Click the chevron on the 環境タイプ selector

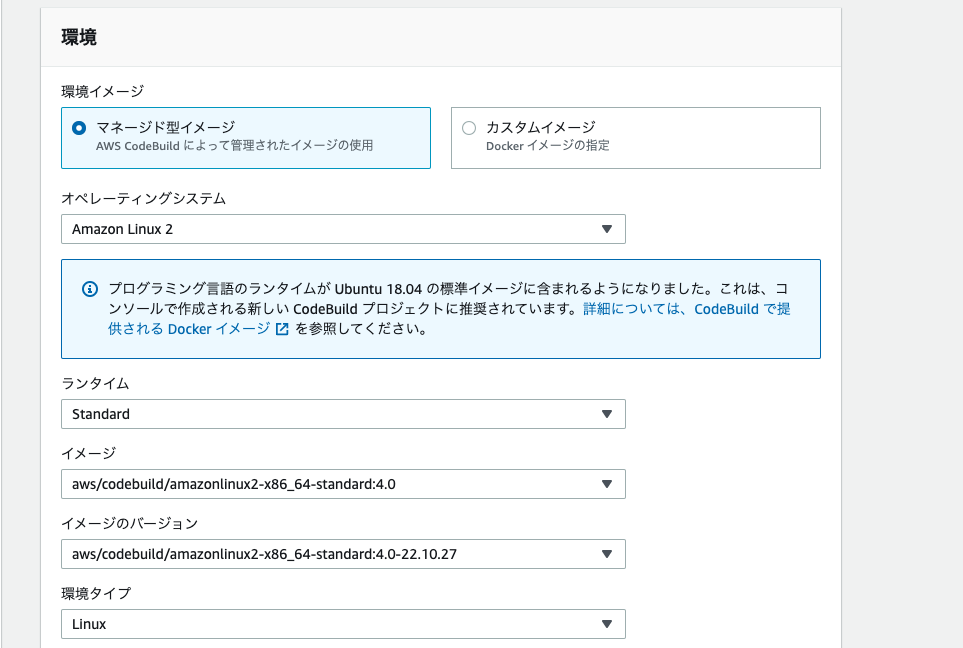tap(608, 624)
